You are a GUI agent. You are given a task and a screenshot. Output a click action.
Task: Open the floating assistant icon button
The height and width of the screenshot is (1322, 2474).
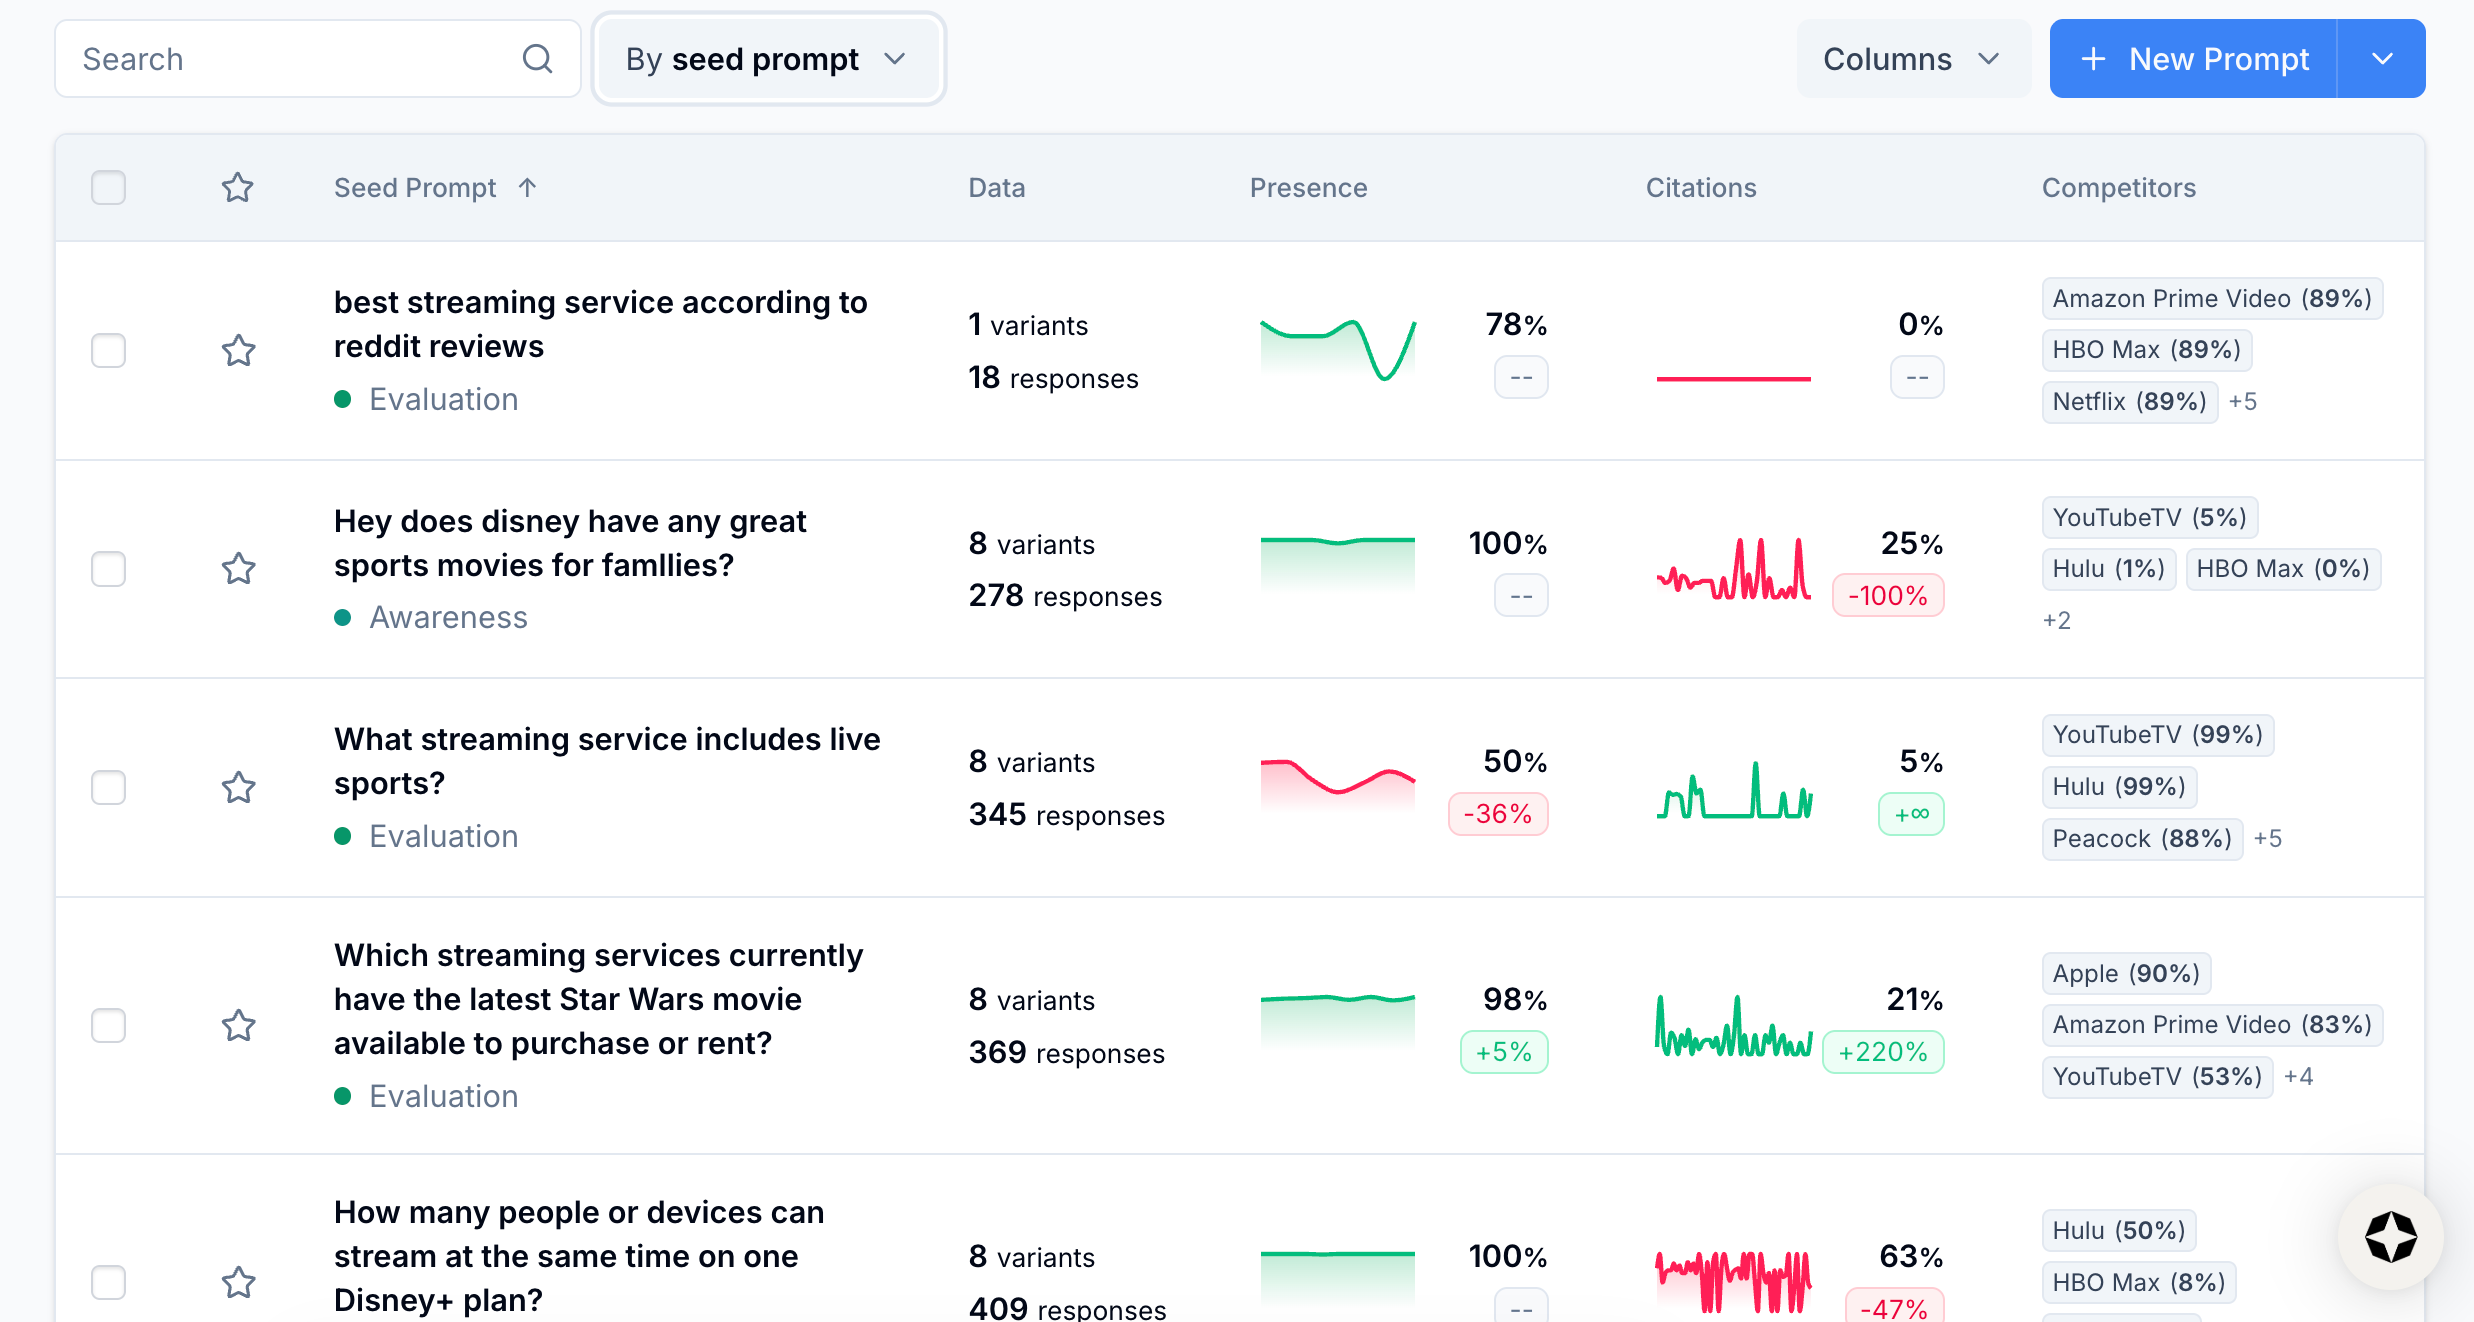point(2390,1237)
